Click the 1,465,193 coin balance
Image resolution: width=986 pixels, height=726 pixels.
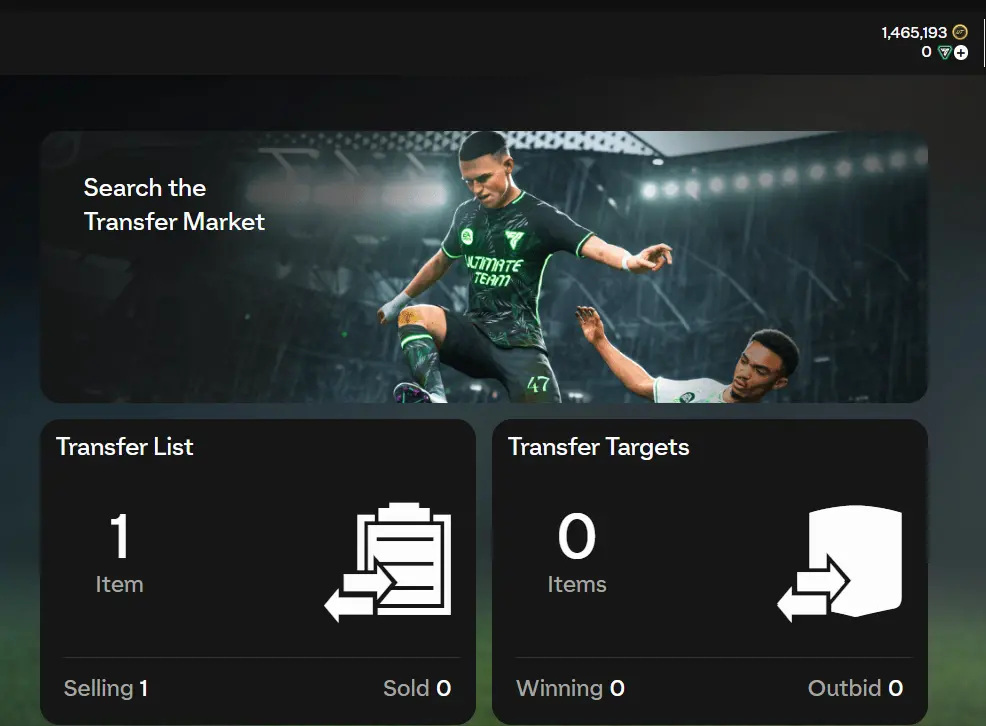[914, 33]
